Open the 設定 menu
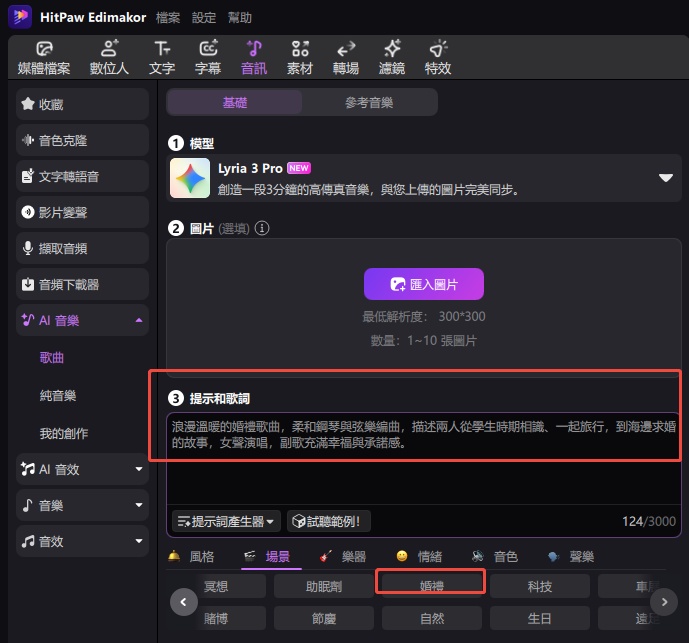Screen dimensions: 689x643 tap(204, 18)
